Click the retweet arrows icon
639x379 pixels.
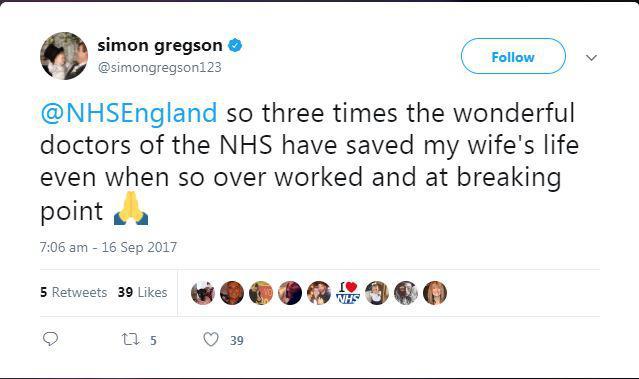click(131, 339)
